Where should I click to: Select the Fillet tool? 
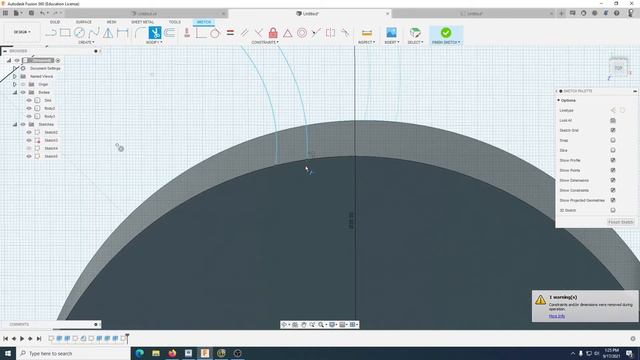[x=140, y=33]
